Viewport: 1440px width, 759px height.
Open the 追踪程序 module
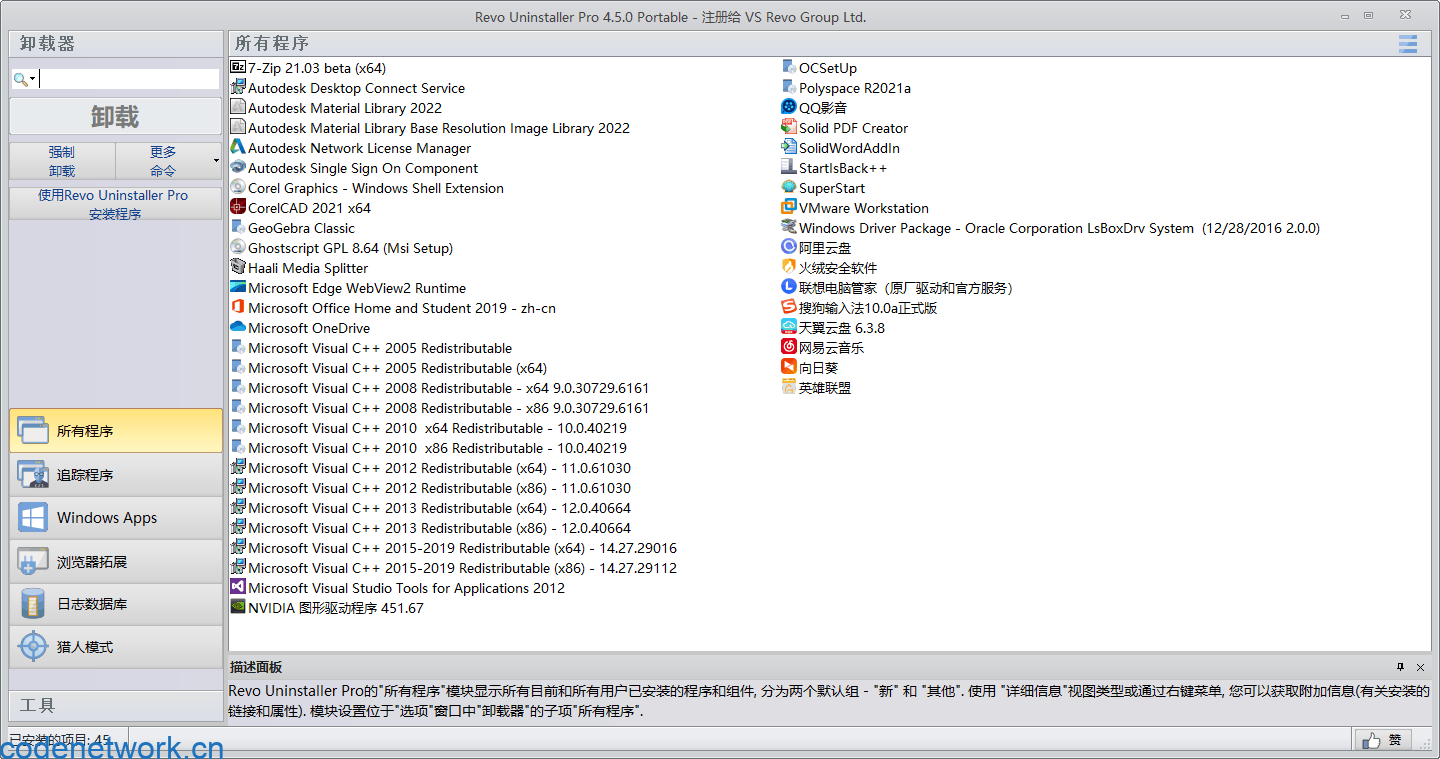pos(115,475)
